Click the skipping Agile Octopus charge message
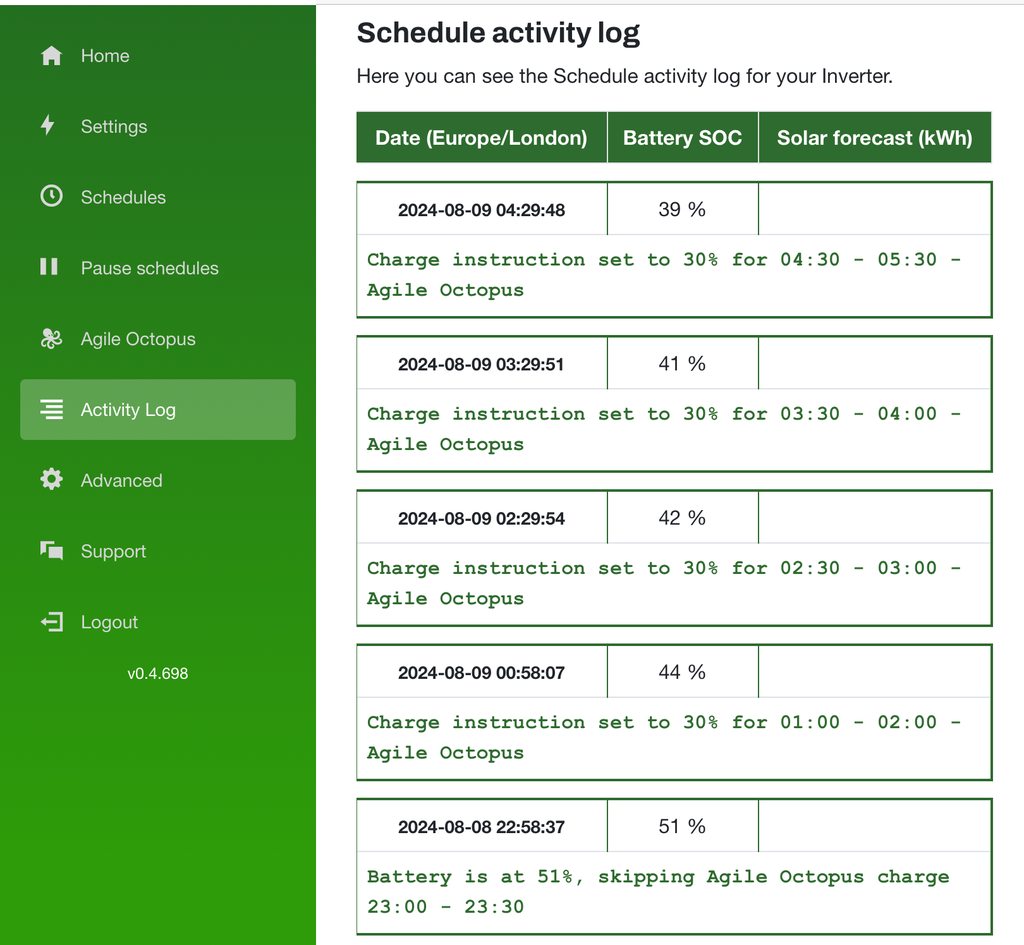Viewport: 1024px width, 945px height. (x=657, y=891)
